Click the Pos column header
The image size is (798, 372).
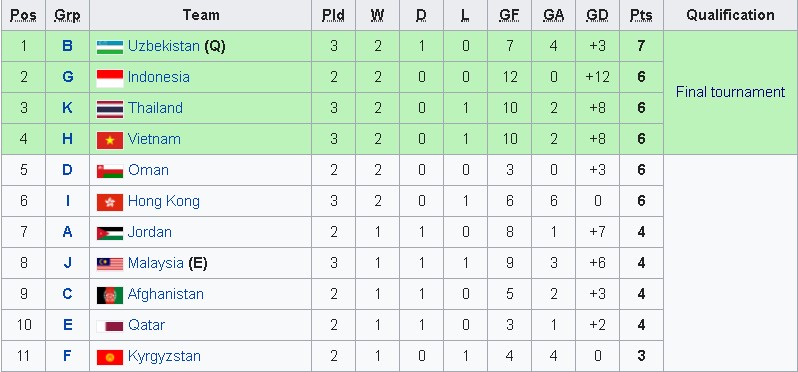(23, 15)
